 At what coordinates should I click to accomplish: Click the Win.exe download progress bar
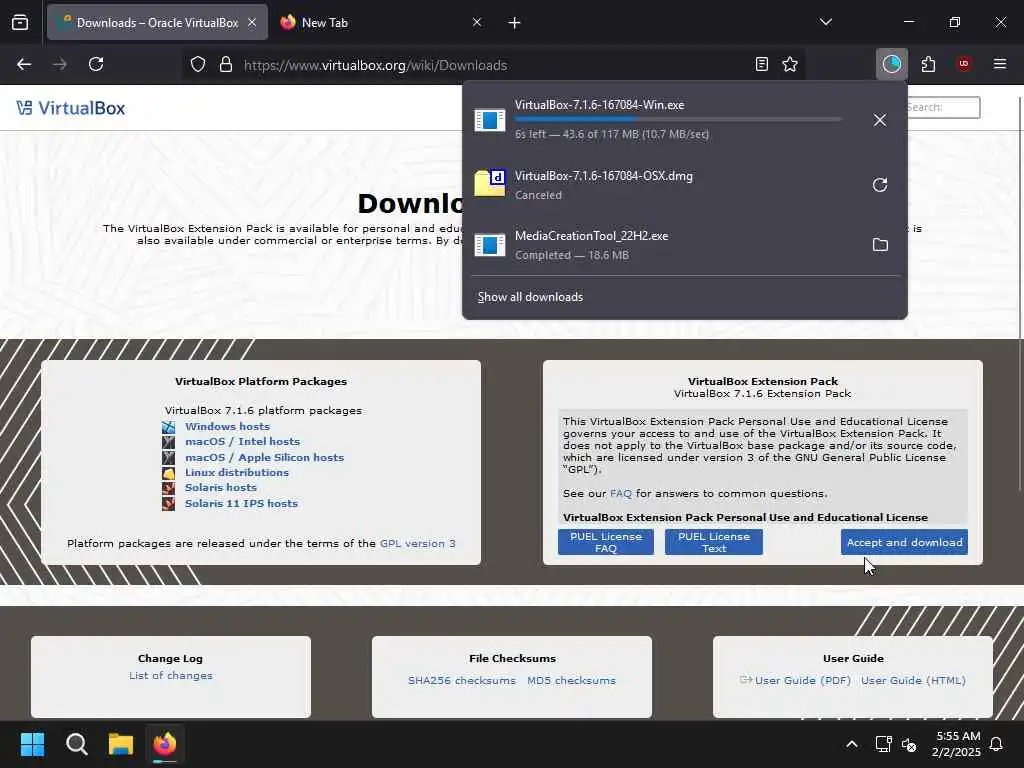click(678, 120)
